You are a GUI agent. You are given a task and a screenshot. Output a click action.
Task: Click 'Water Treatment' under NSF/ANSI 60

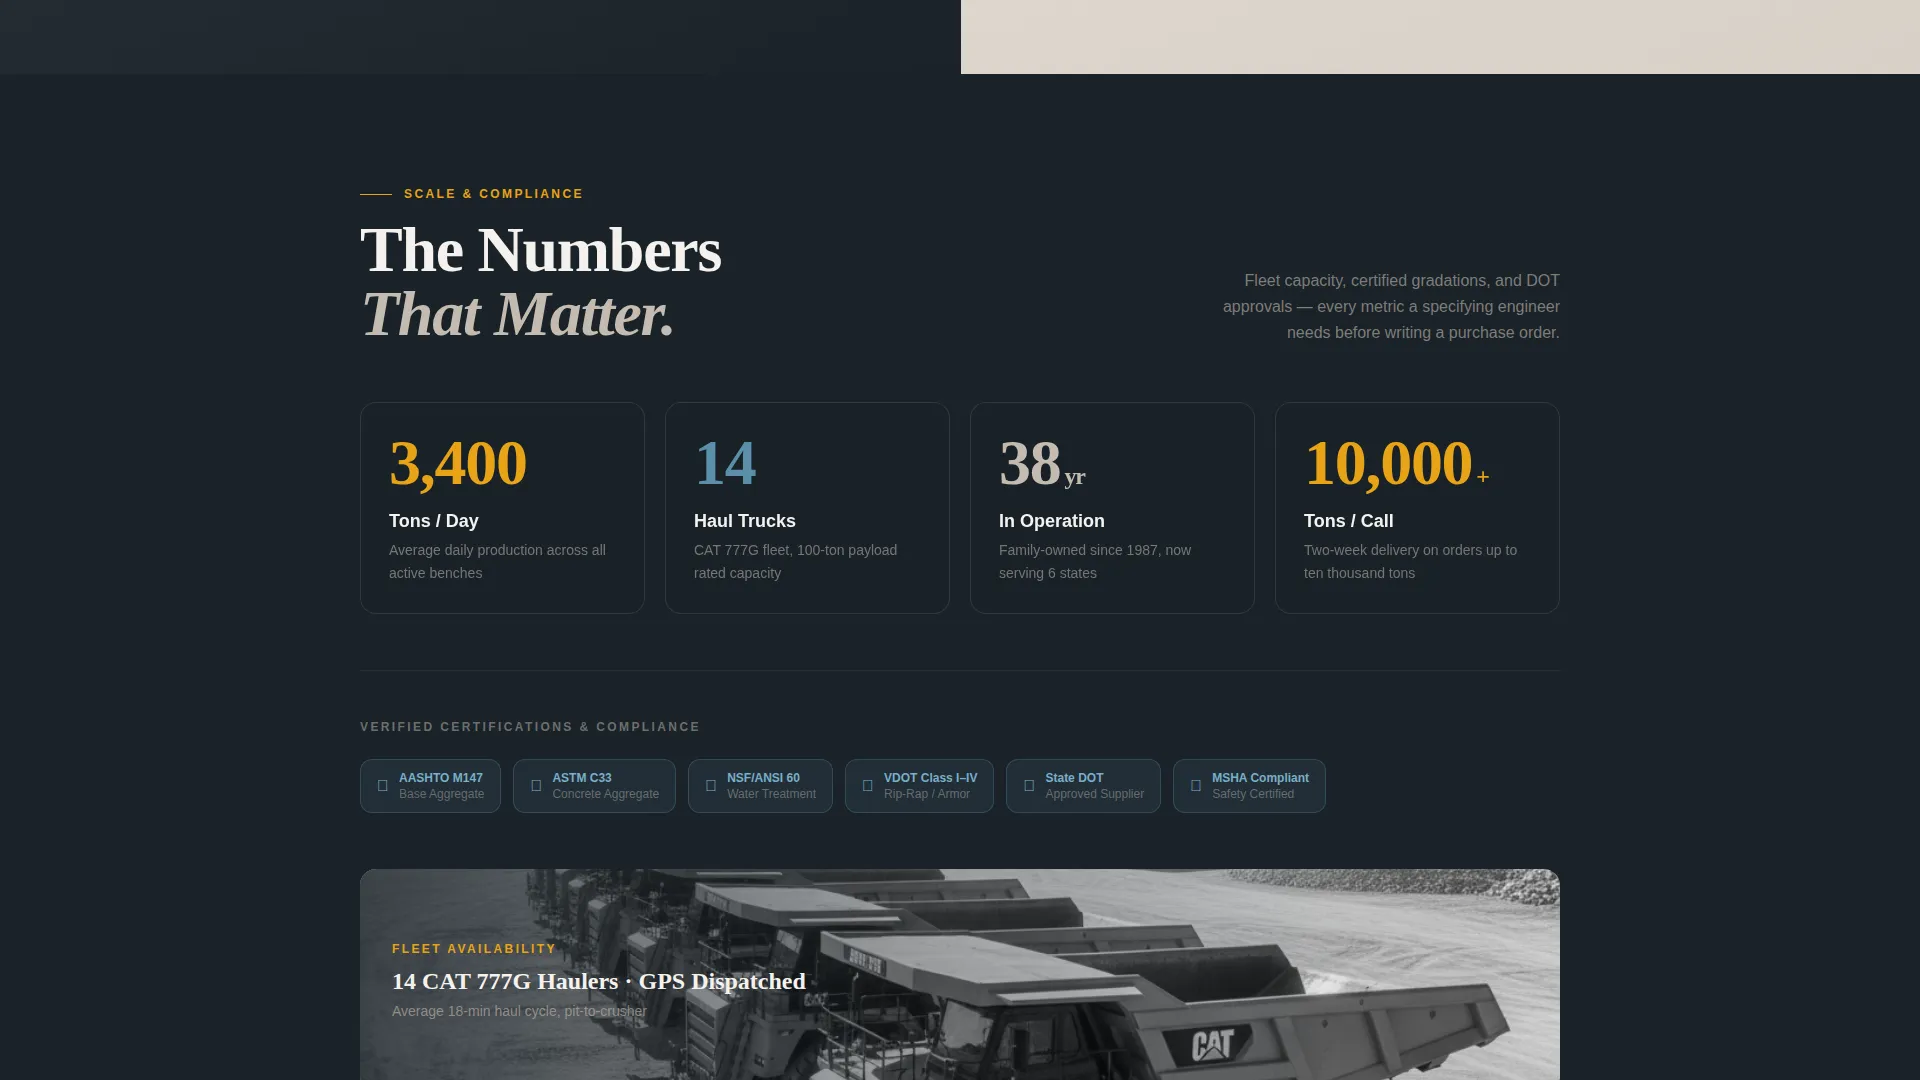[771, 794]
